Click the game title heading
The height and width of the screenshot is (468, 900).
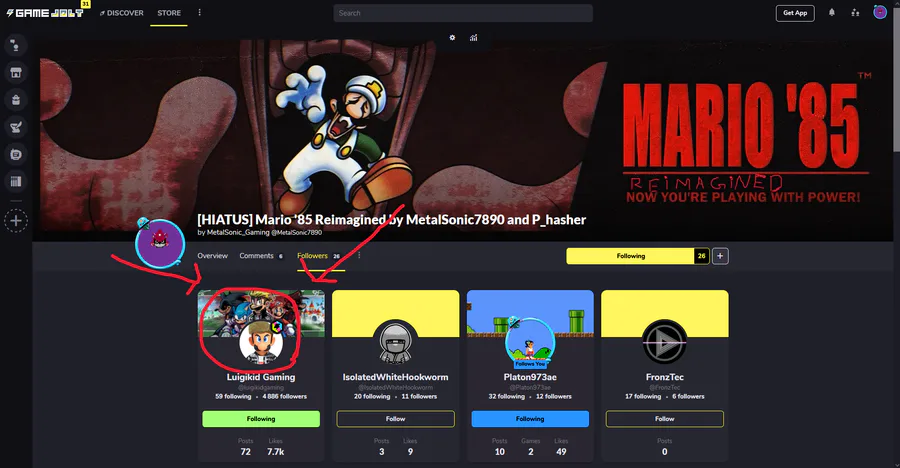[391, 219]
